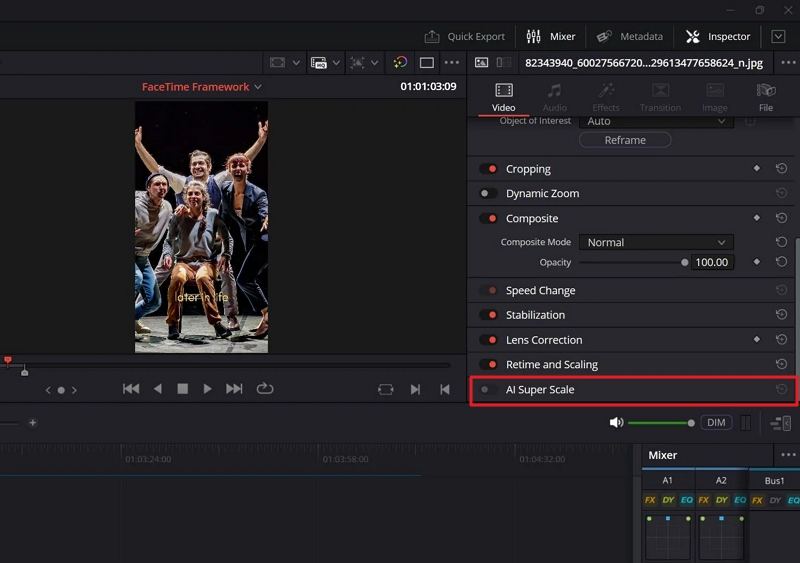Add a keyframe for Opacity
The height and width of the screenshot is (563, 800).
757,262
